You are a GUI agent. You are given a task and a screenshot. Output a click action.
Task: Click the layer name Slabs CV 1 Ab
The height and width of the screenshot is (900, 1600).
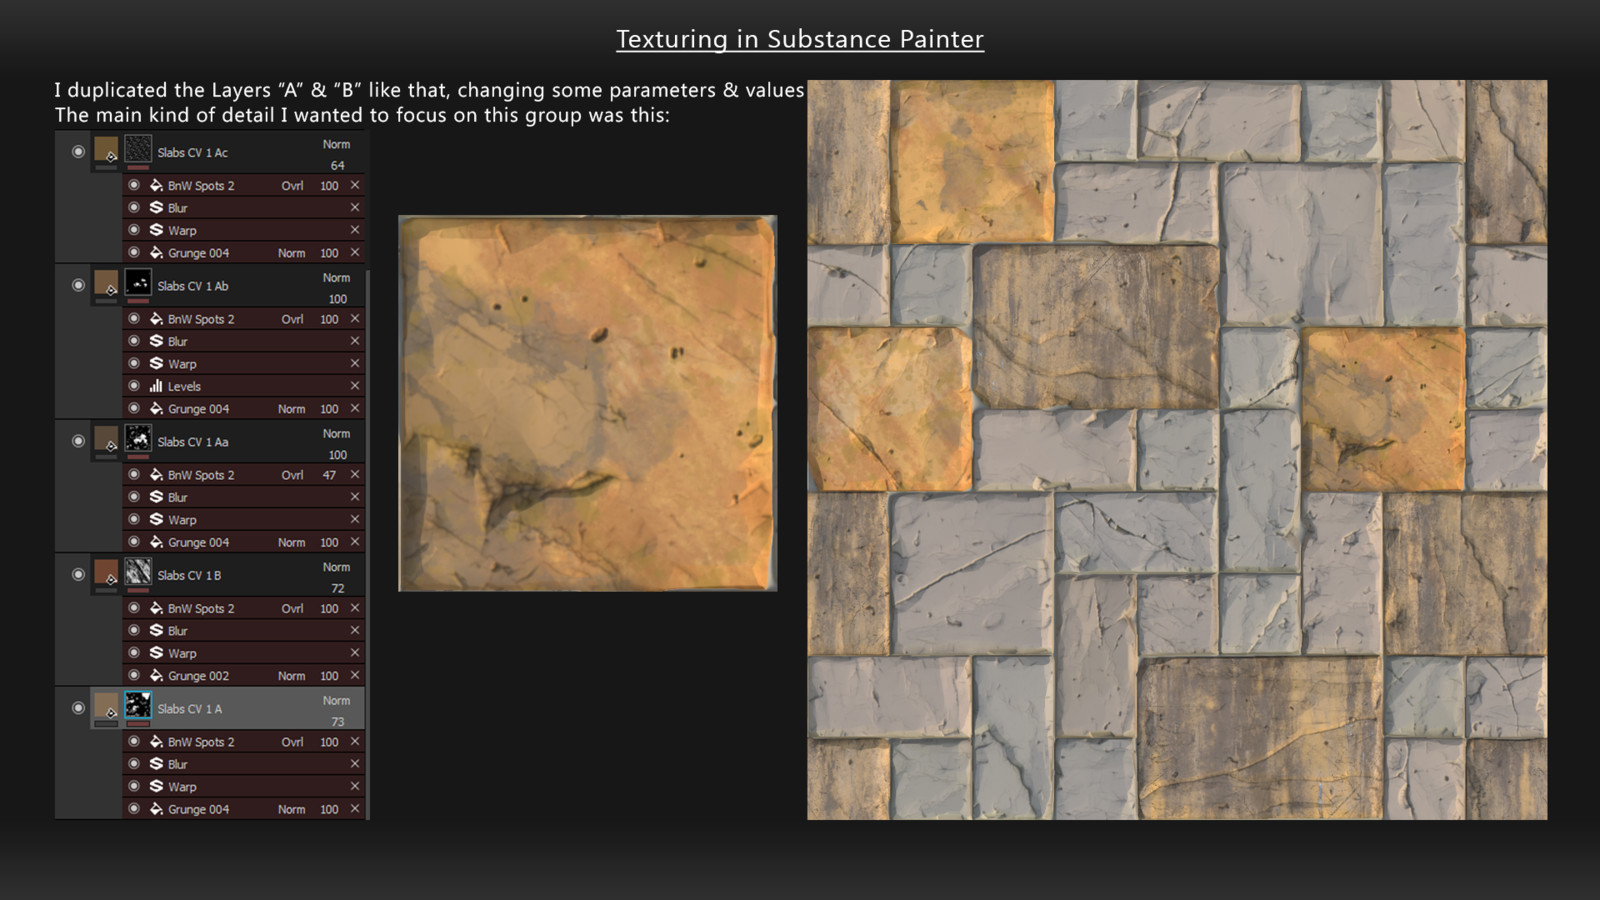point(193,286)
